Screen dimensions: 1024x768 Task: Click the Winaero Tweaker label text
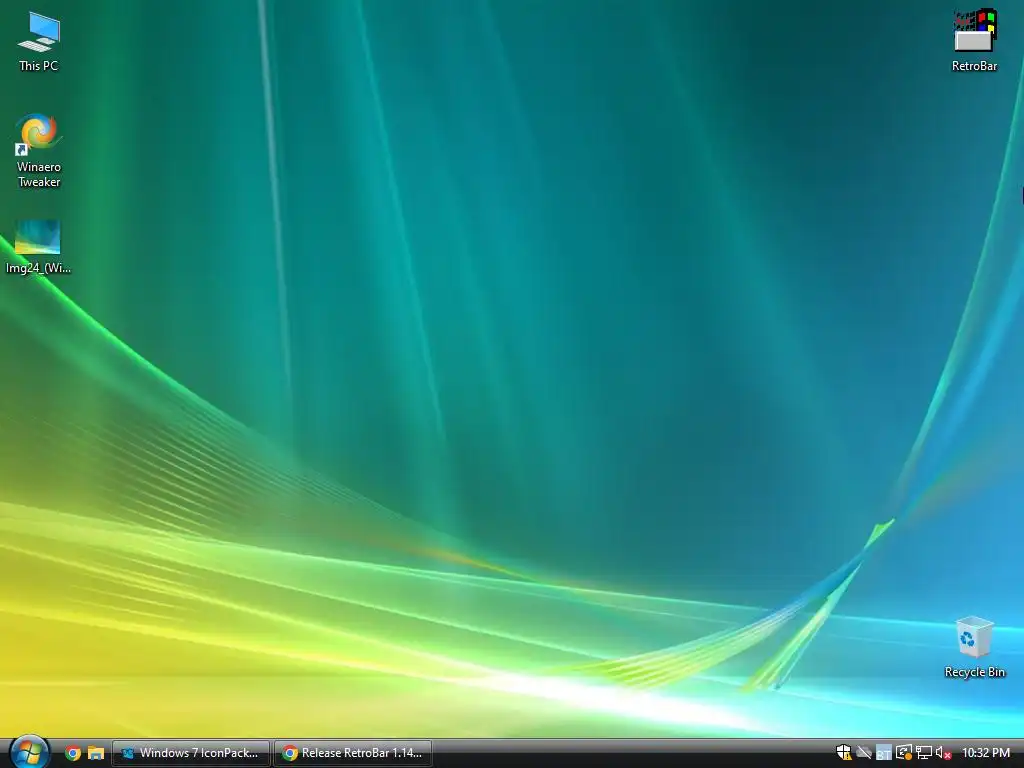[x=39, y=174]
